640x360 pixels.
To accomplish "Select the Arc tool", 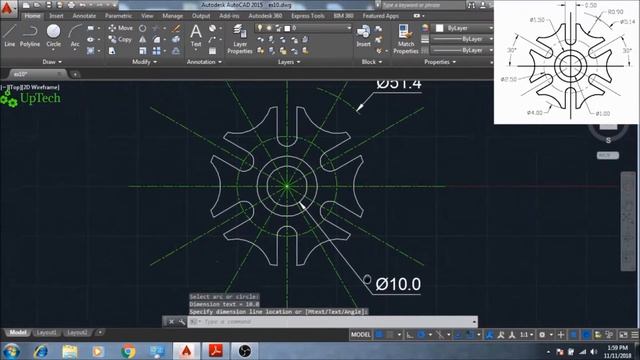I will [75, 35].
